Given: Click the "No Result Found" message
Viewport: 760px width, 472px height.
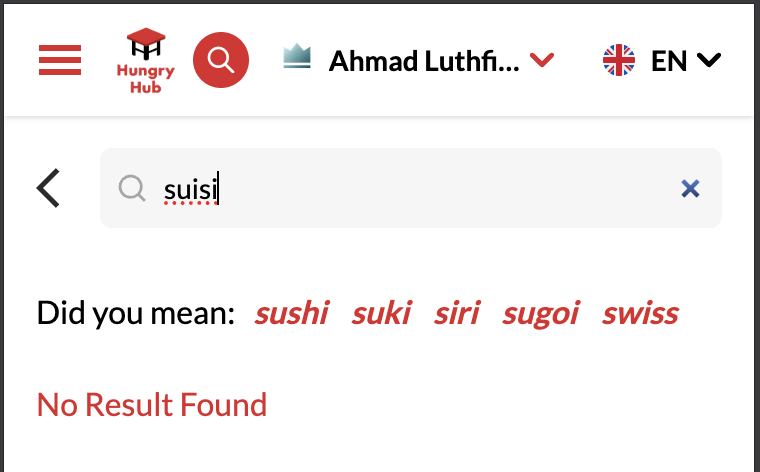Looking at the screenshot, I should tap(152, 405).
